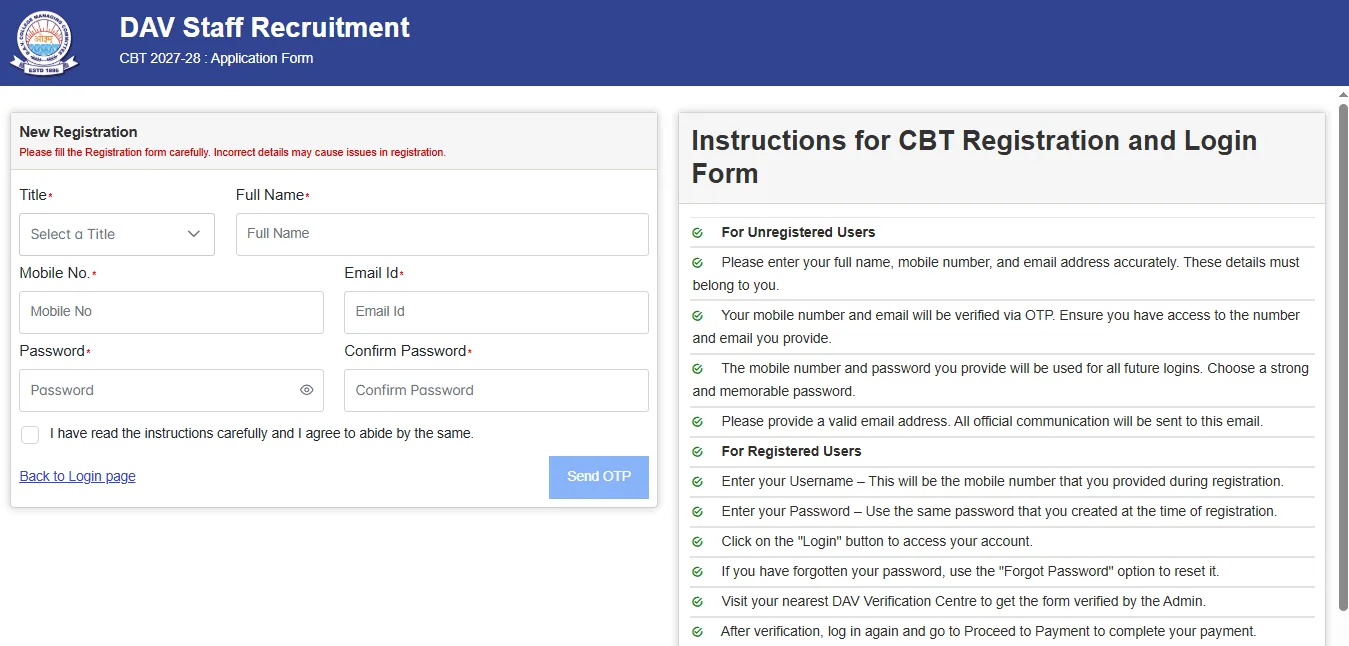
Task: Click check icon beside enter your full name line
Action: pos(698,263)
